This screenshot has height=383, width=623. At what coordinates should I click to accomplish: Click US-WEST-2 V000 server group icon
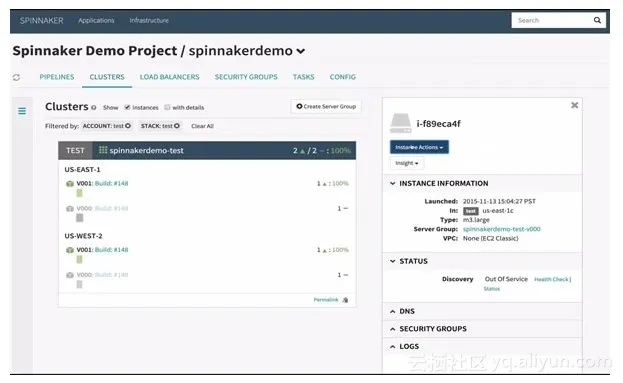point(70,275)
